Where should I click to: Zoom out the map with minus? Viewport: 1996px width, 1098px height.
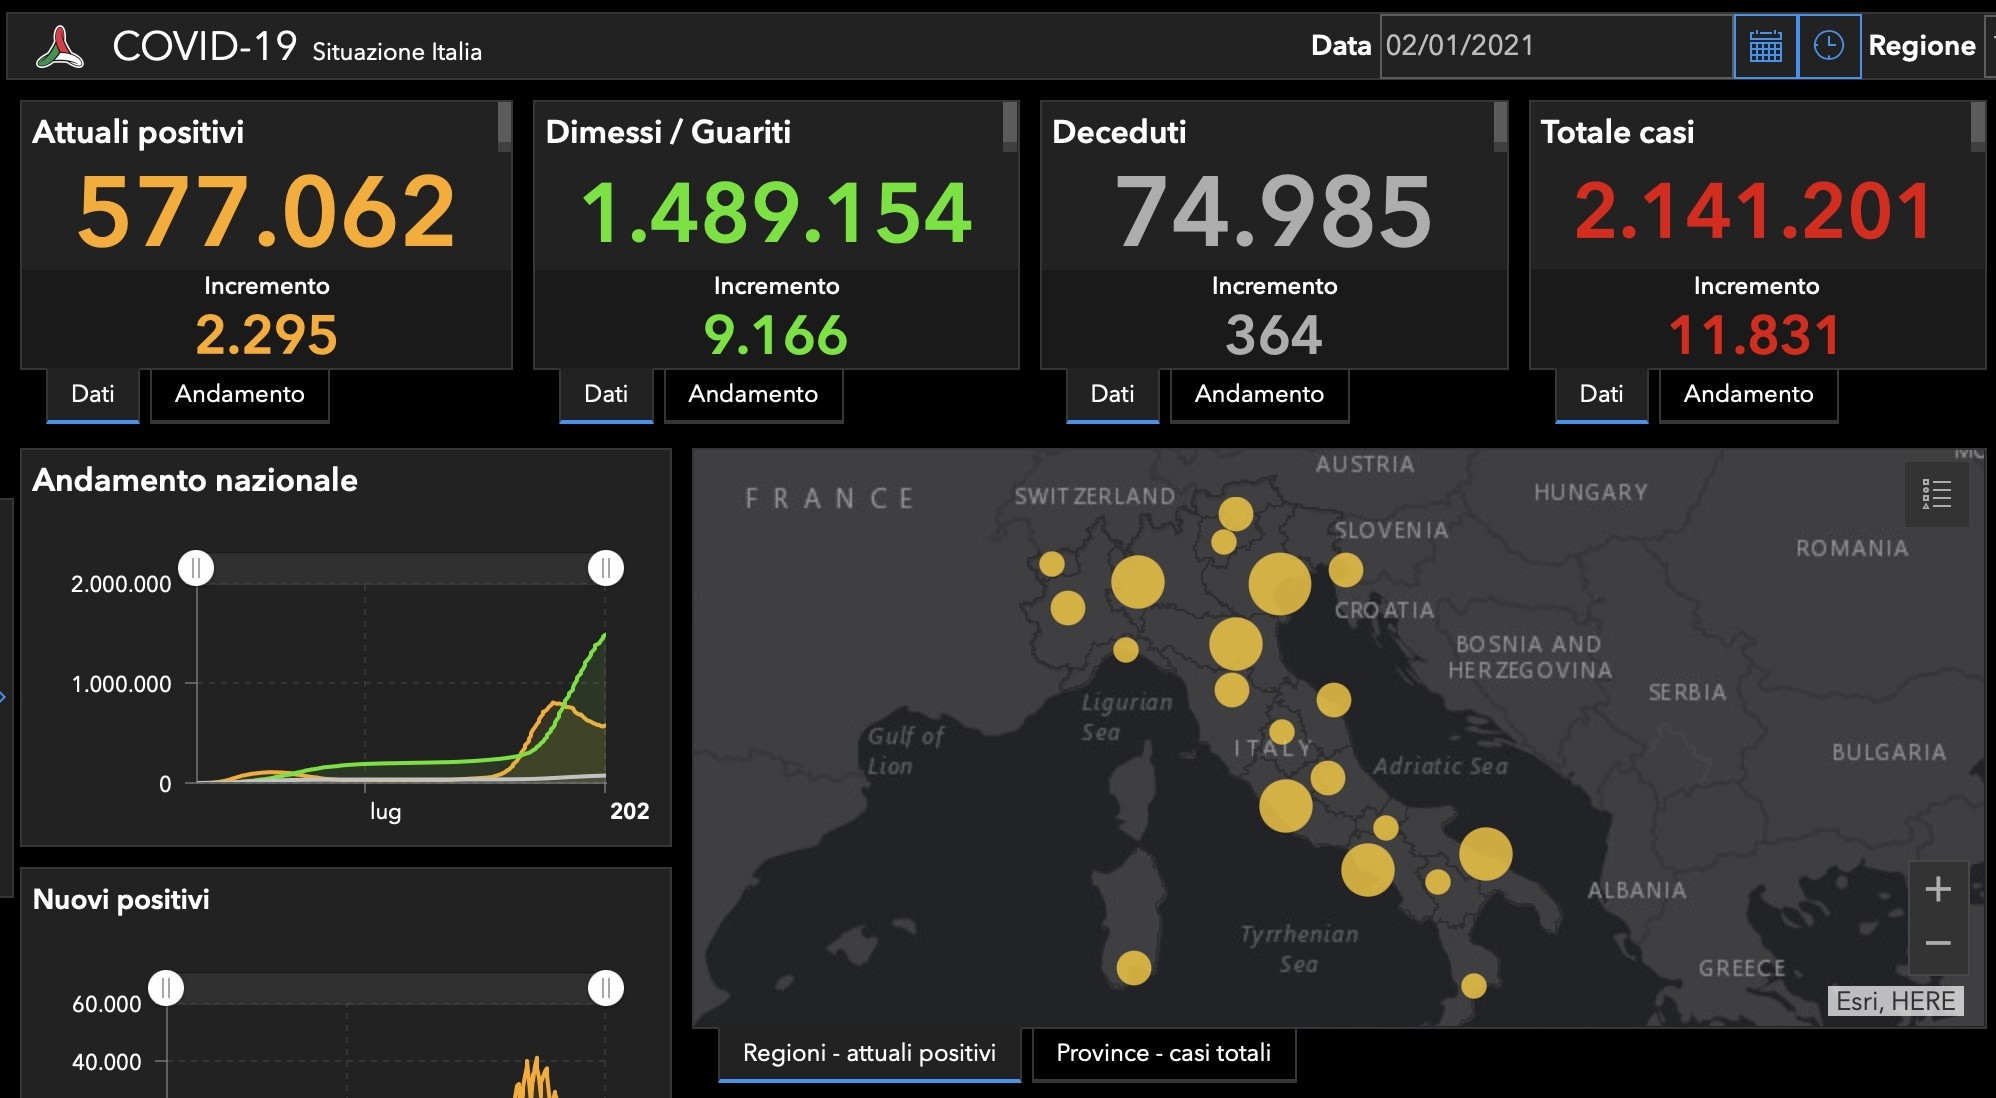[x=1938, y=944]
